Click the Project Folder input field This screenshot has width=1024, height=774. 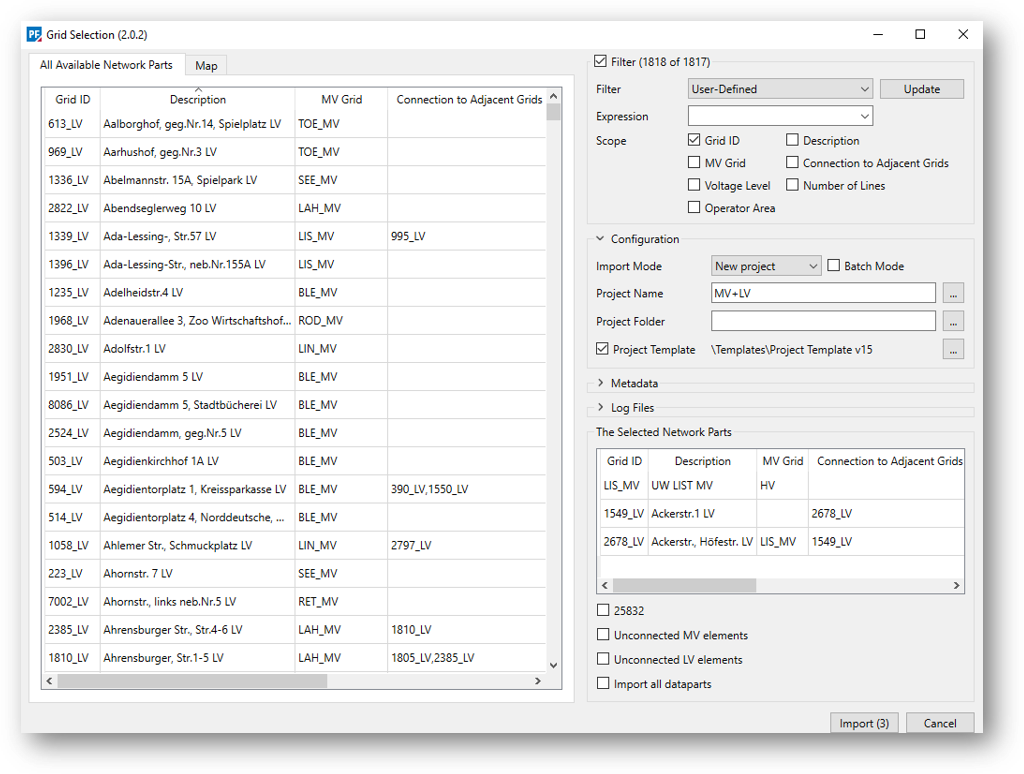823,321
